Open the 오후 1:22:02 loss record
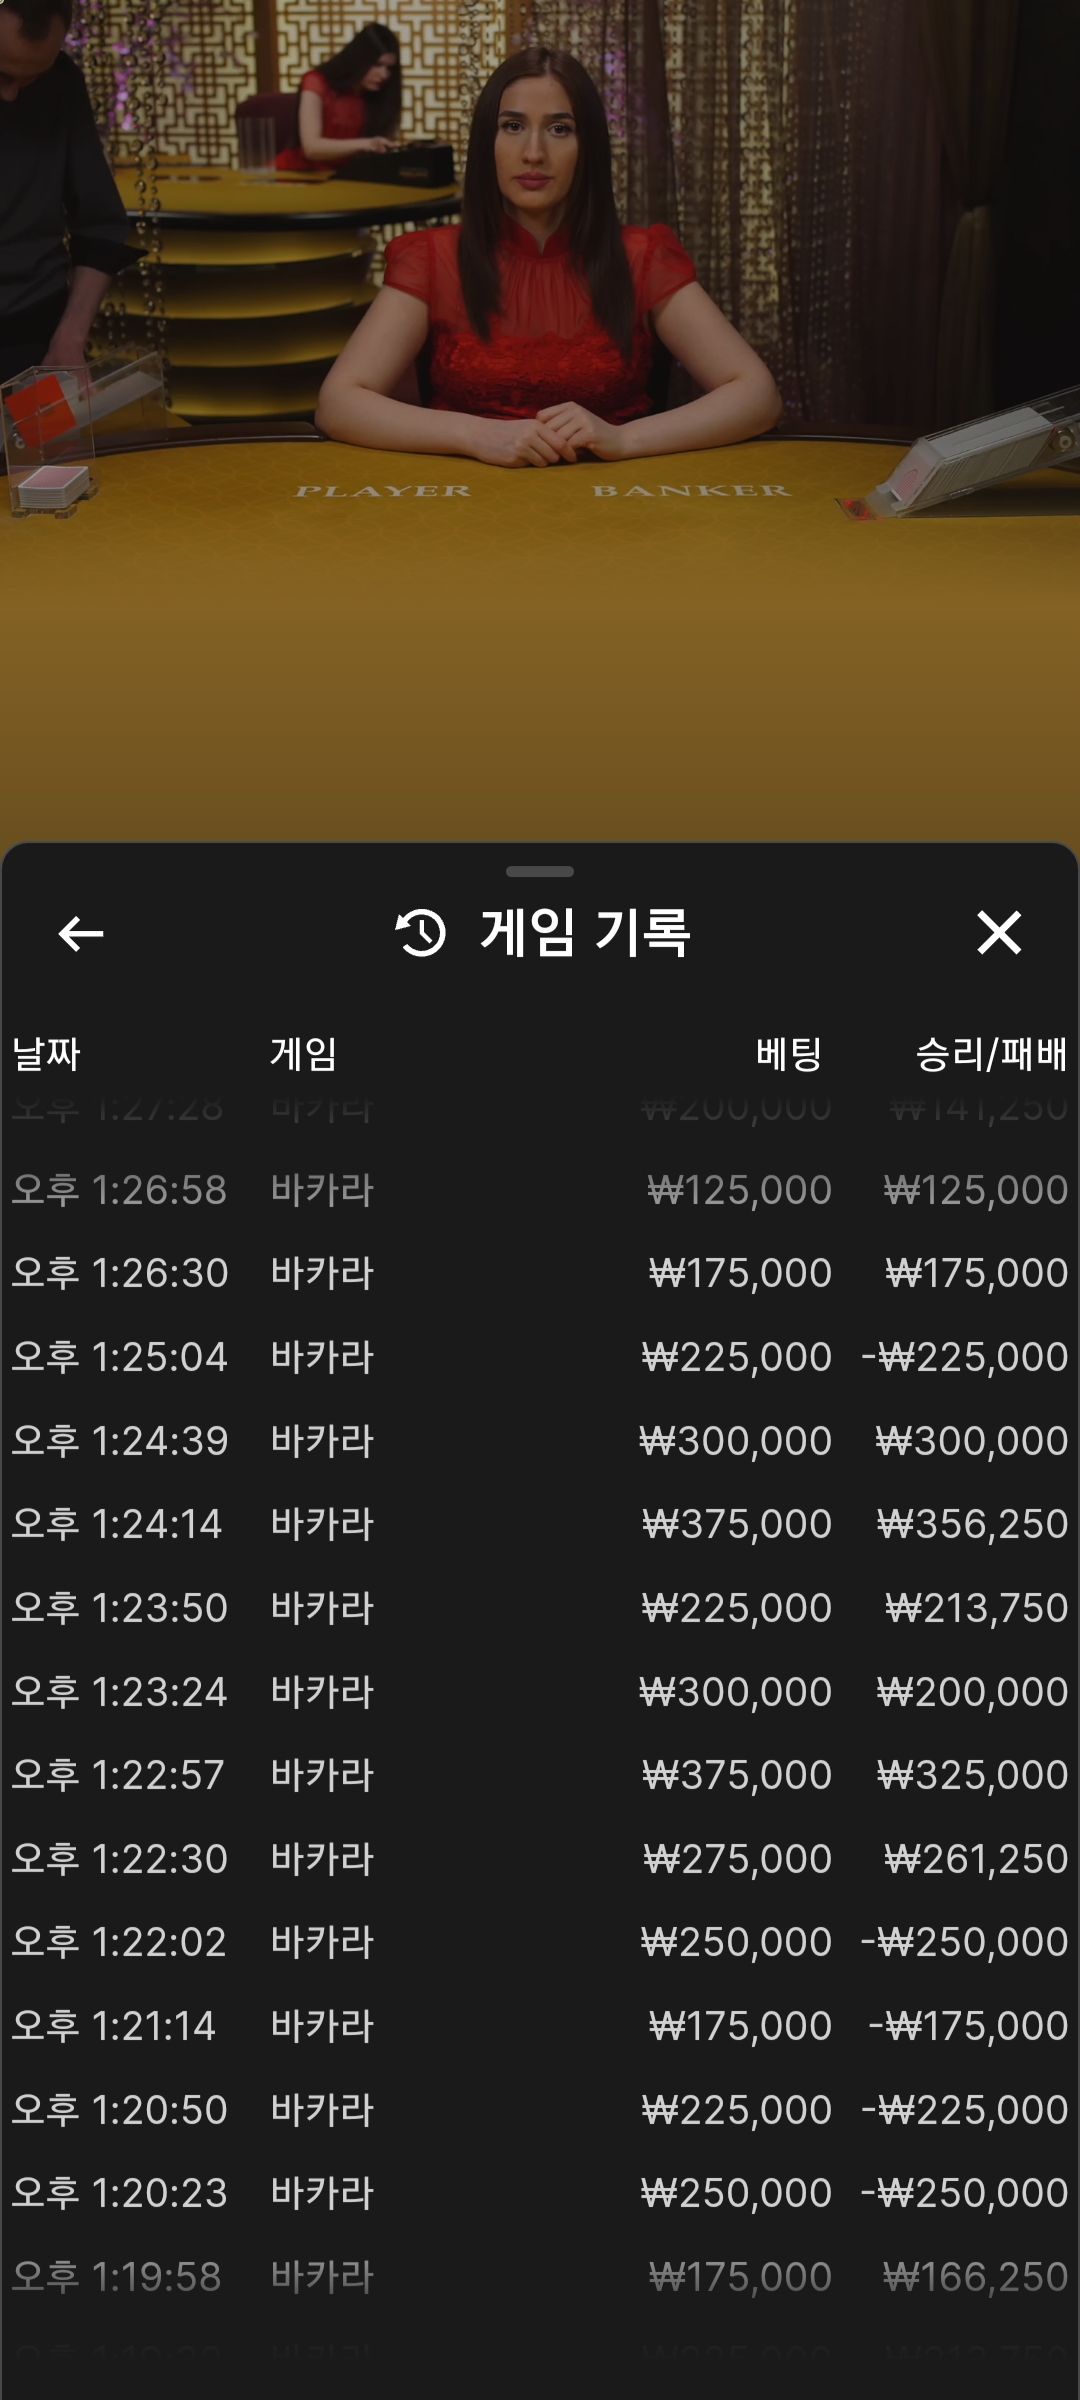This screenshot has height=2400, width=1080. [x=540, y=1942]
